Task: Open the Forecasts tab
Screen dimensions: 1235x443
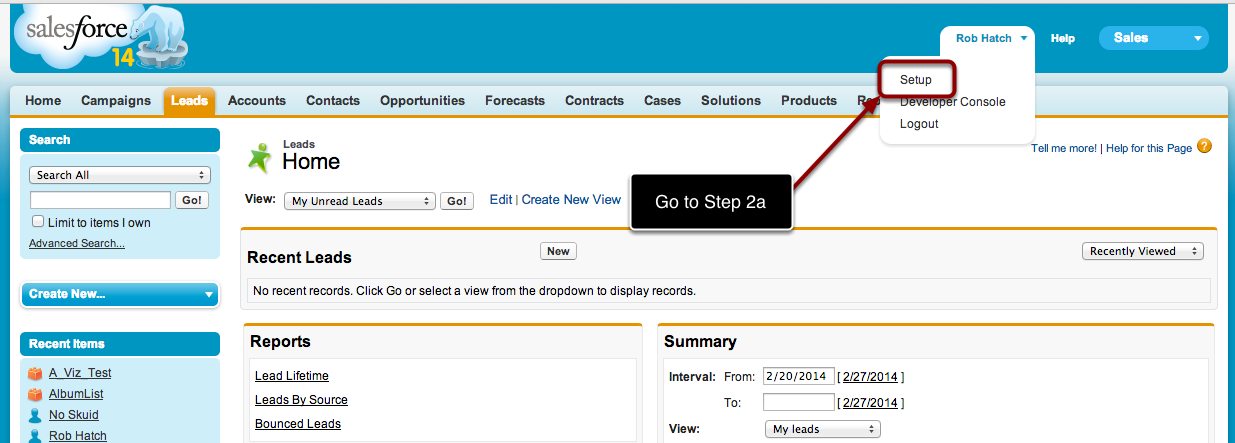Action: [x=515, y=100]
